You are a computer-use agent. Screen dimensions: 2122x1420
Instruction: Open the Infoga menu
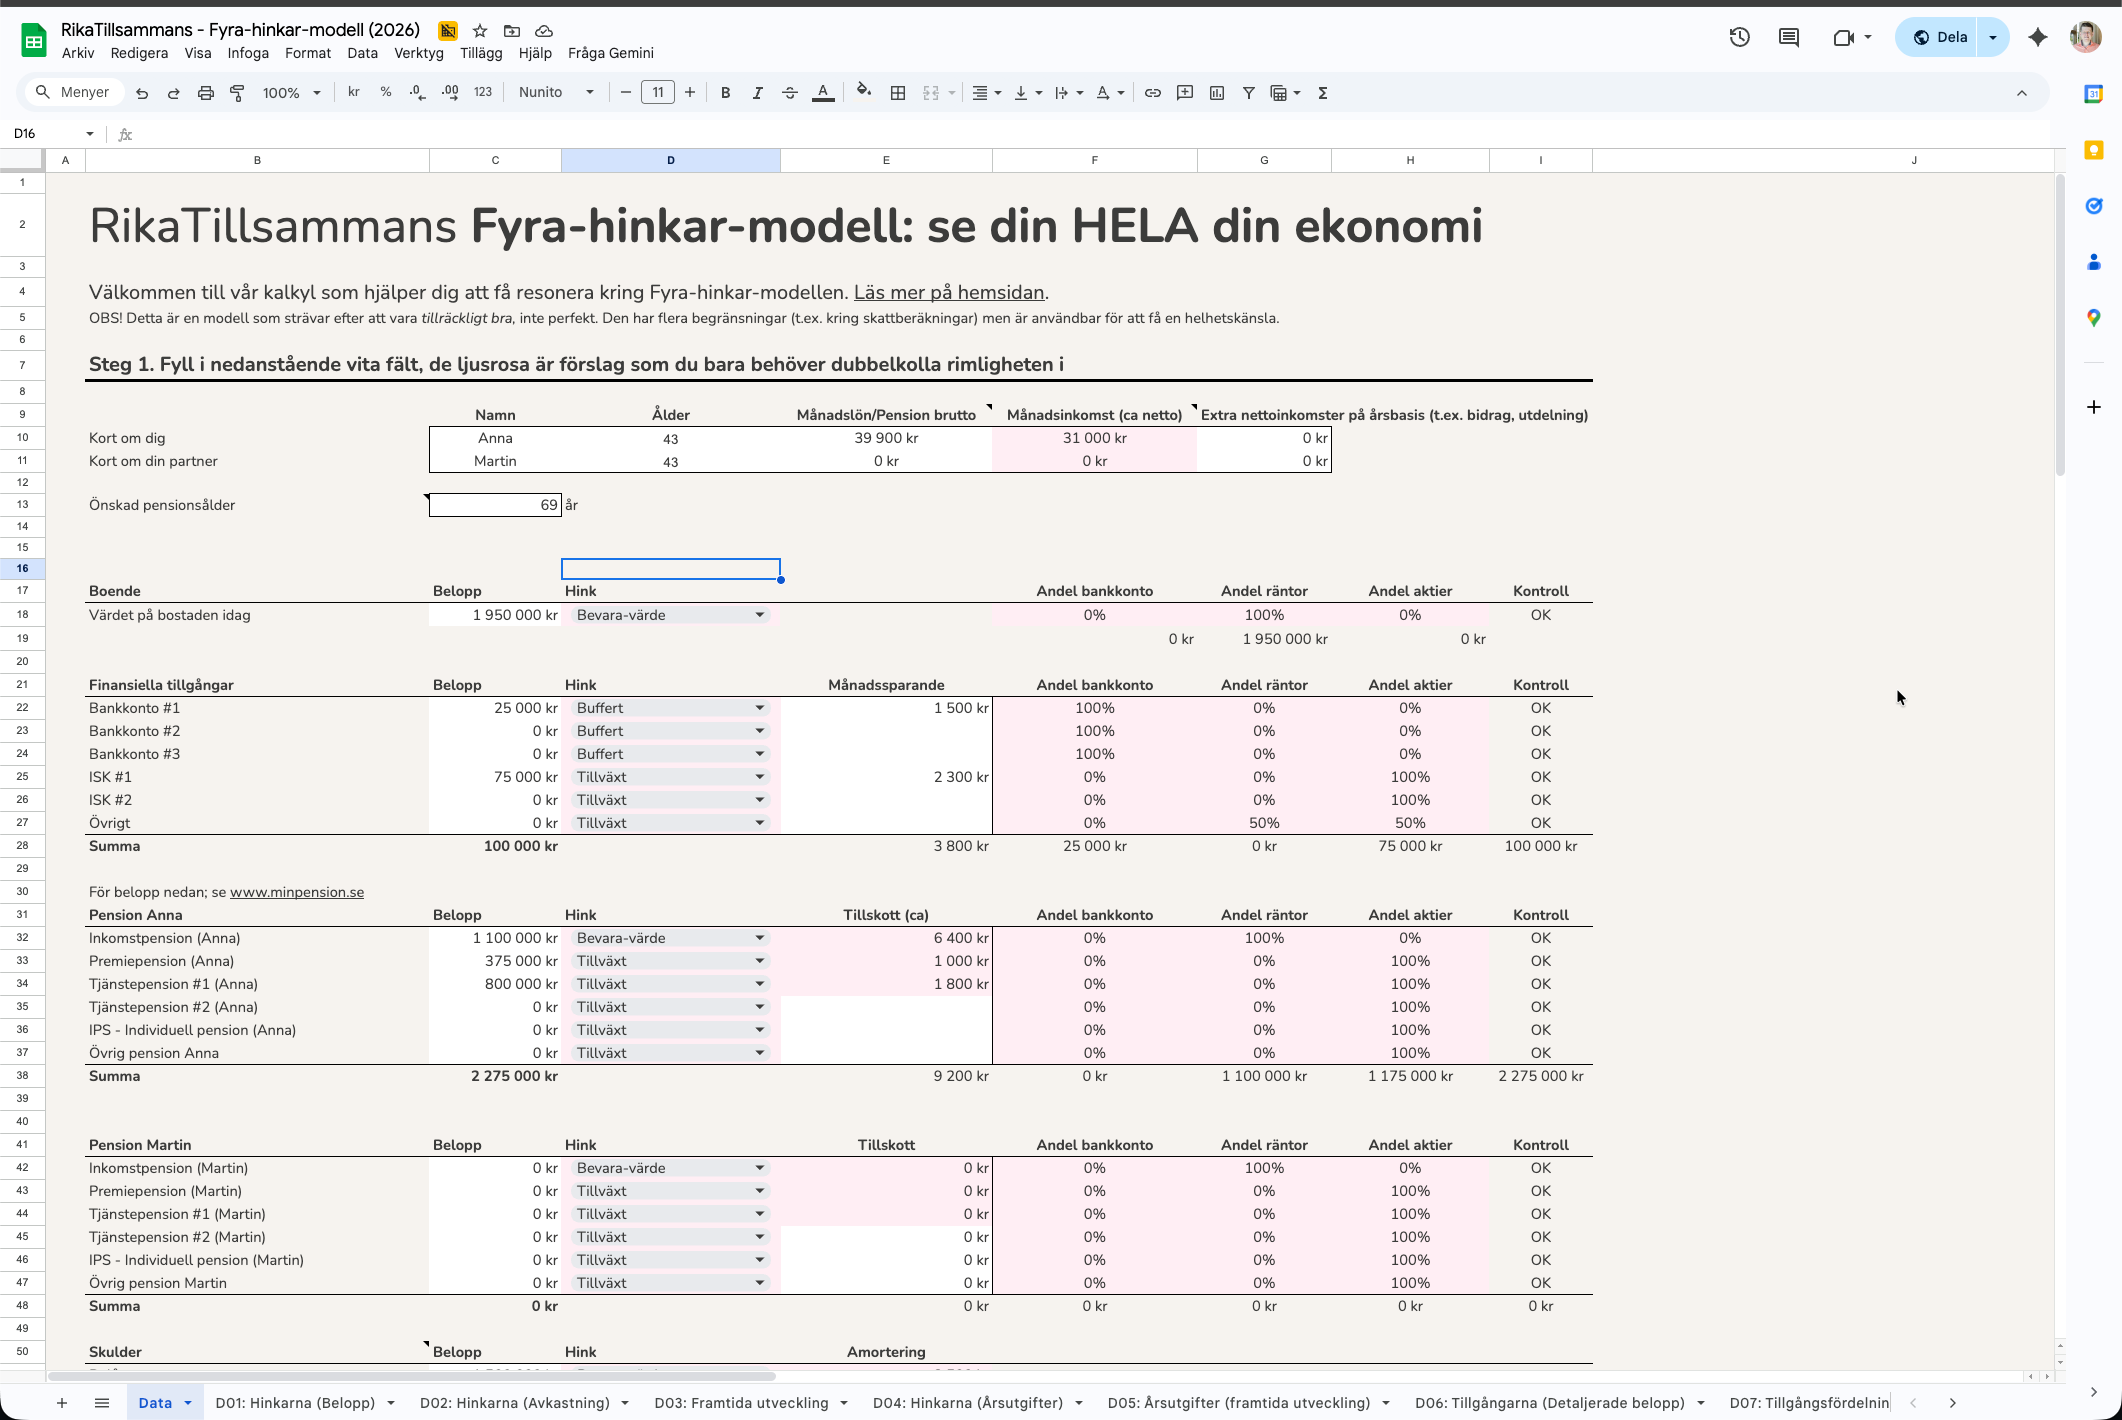pos(248,53)
